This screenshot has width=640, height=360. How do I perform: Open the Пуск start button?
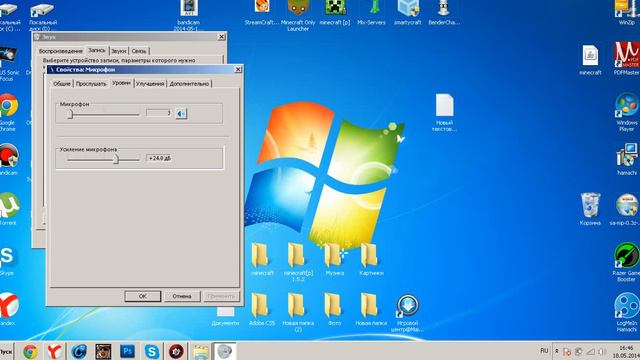click(x=6, y=351)
